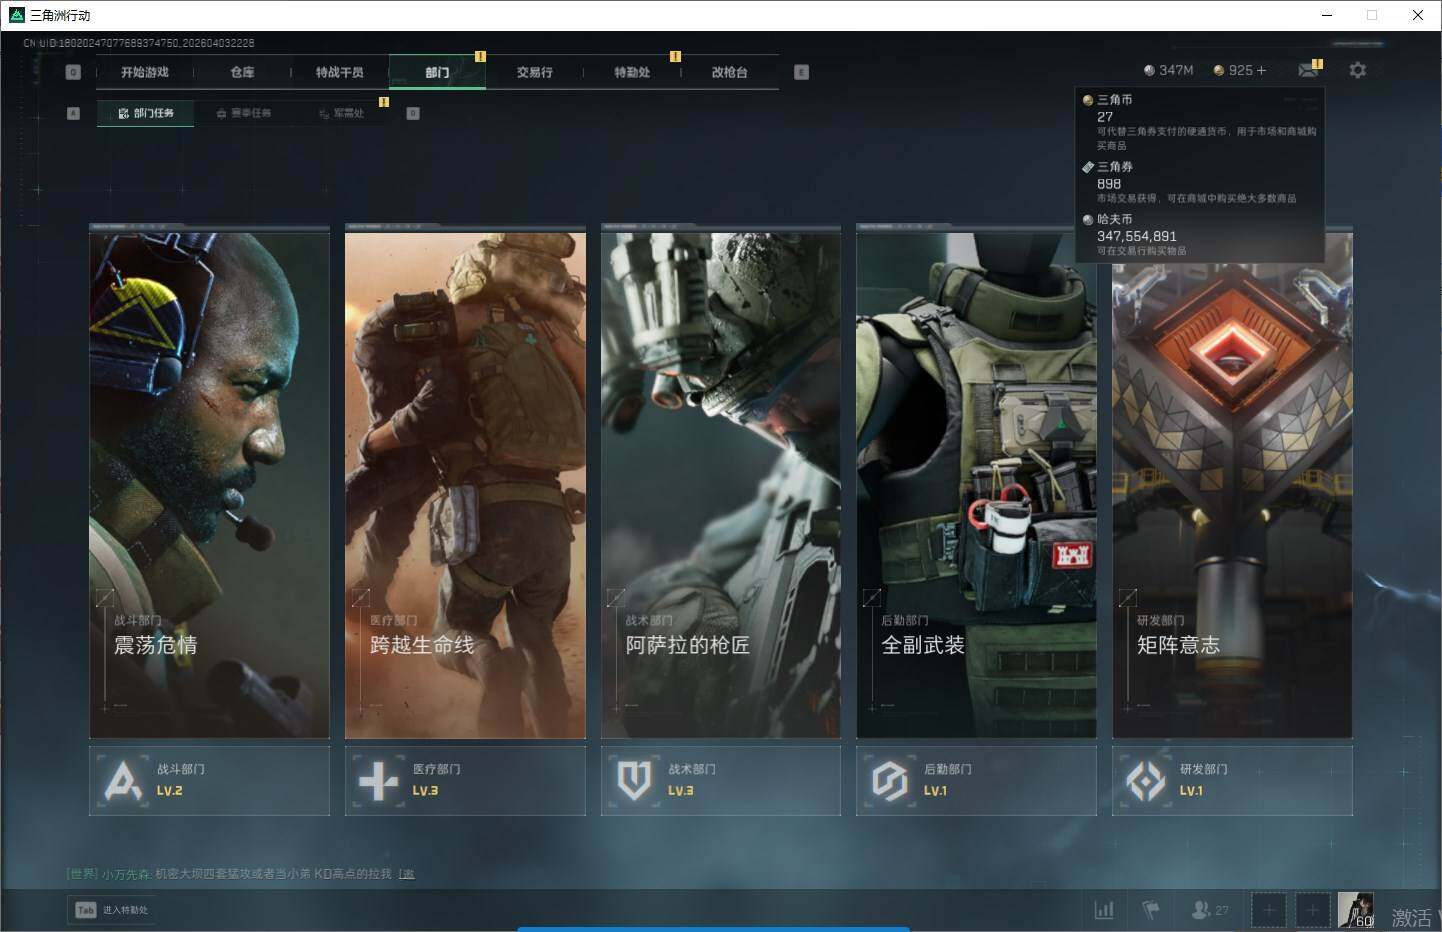Image resolution: width=1442 pixels, height=932 pixels.
Task: Open the friends list icon showing 27
Action: 1209,910
